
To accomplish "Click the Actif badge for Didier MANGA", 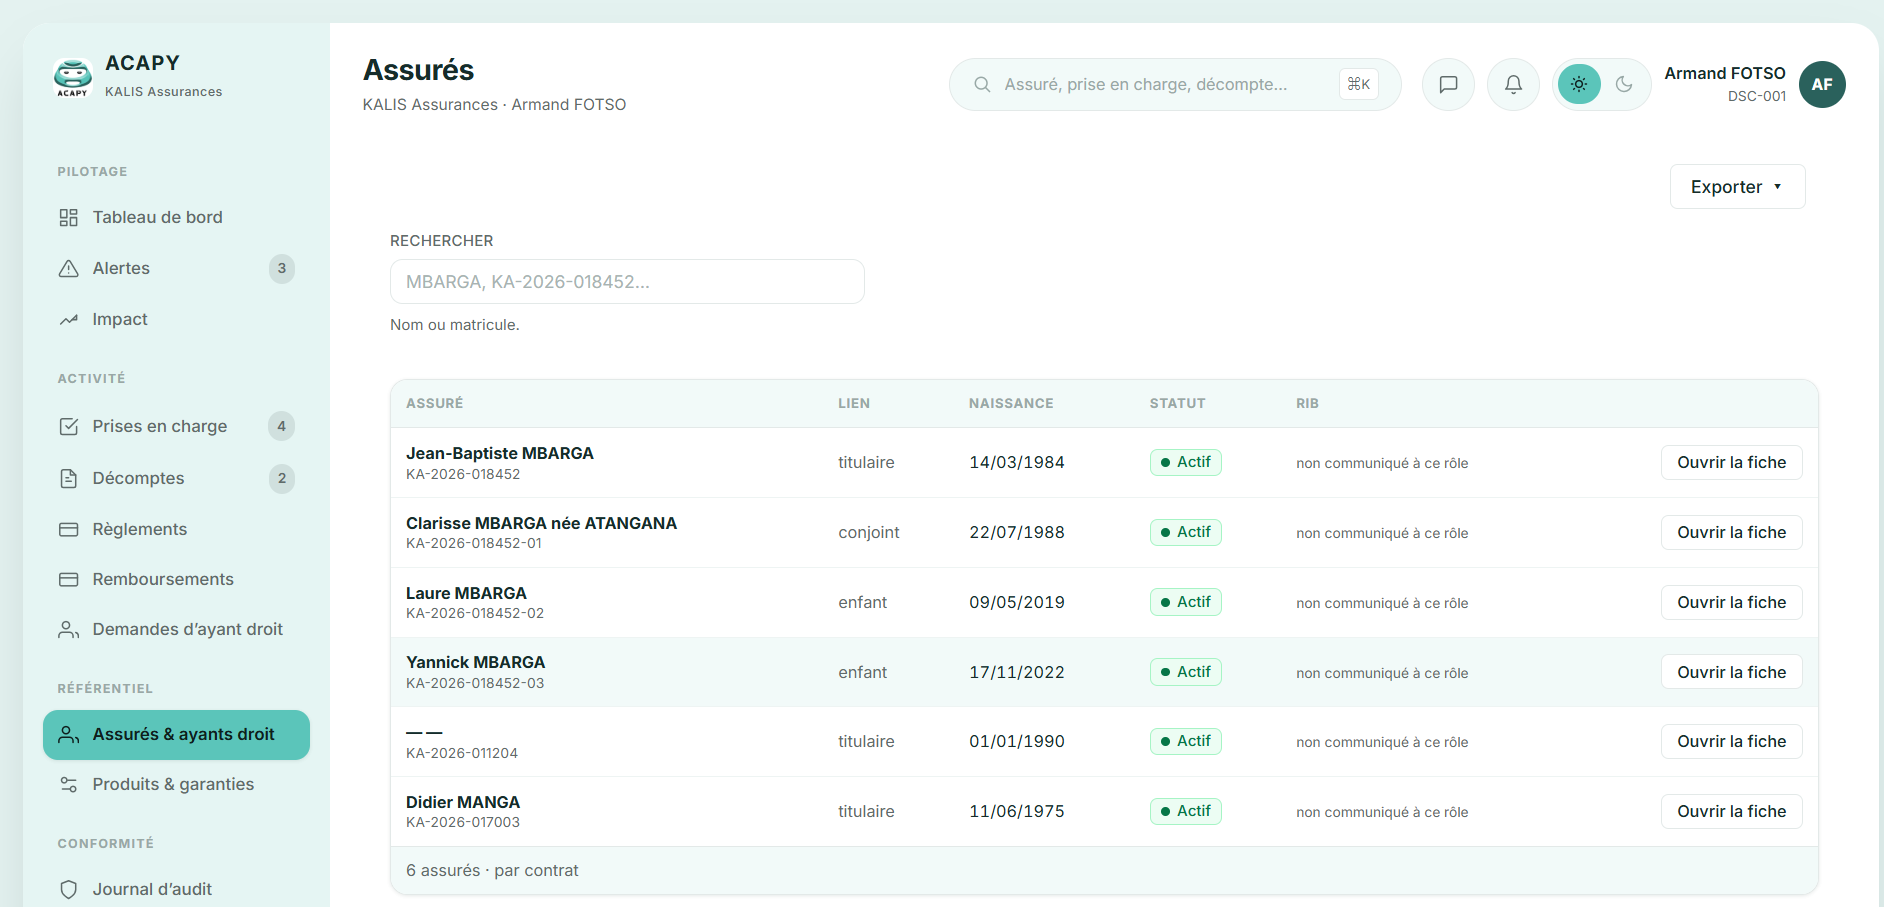I will (x=1185, y=812).
